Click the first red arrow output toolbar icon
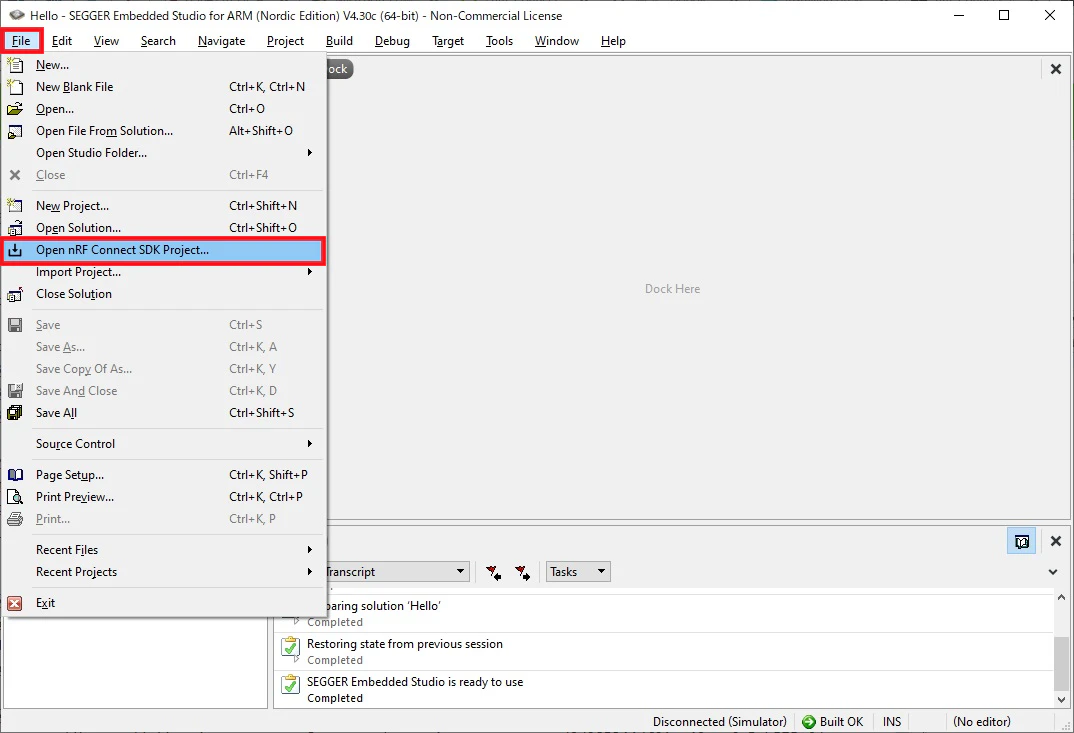The image size is (1074, 733). (x=493, y=572)
